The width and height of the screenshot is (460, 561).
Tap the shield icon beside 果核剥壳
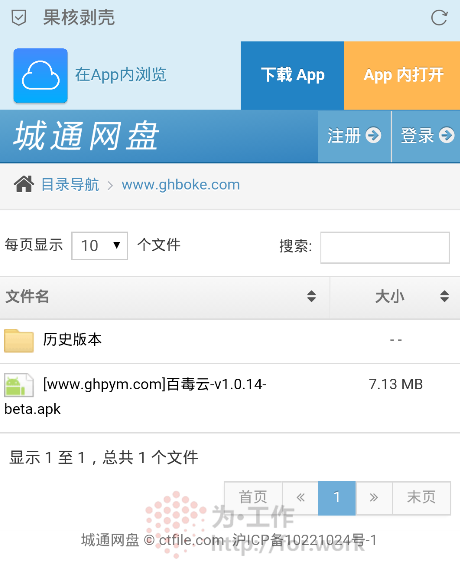click(19, 18)
